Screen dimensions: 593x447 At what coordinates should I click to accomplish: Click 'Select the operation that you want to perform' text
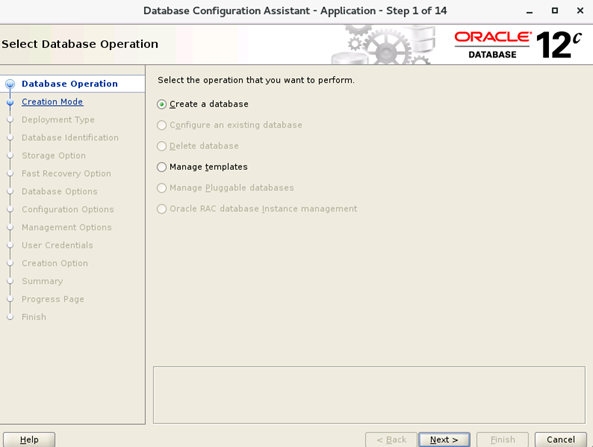(256, 80)
